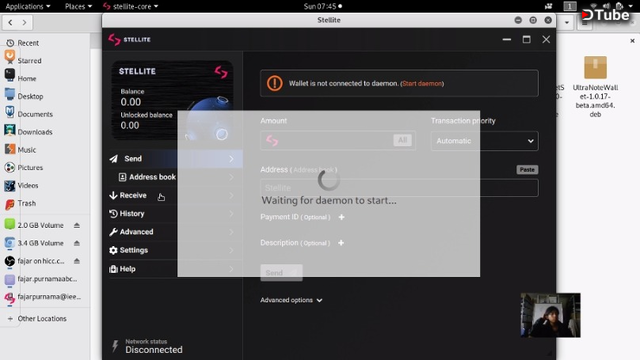Go forward in file manager
The height and width of the screenshot is (360, 640).
(x=24, y=22)
